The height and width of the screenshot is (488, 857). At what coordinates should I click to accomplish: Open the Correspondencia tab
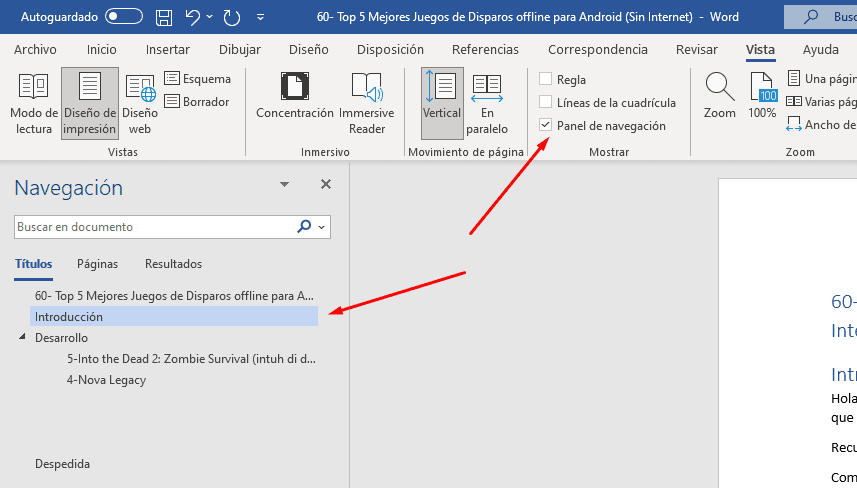[598, 50]
